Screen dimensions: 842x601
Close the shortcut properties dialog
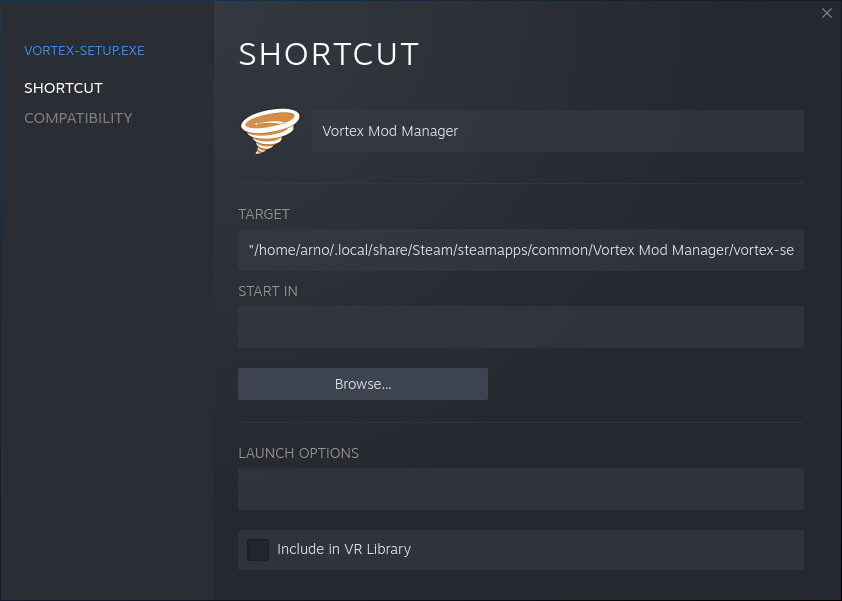point(827,13)
